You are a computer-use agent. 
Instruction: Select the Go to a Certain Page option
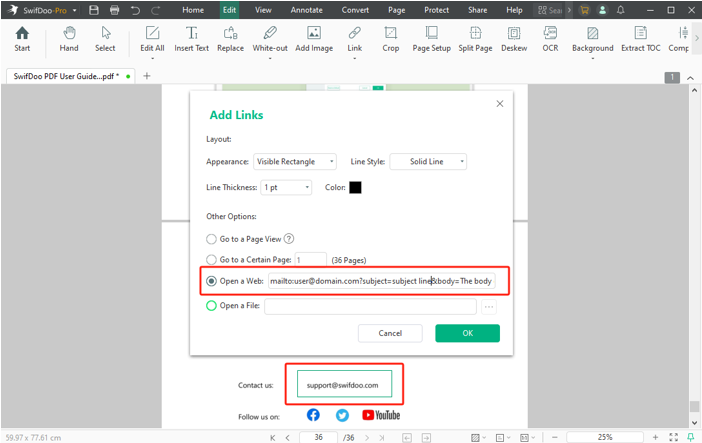tap(211, 260)
